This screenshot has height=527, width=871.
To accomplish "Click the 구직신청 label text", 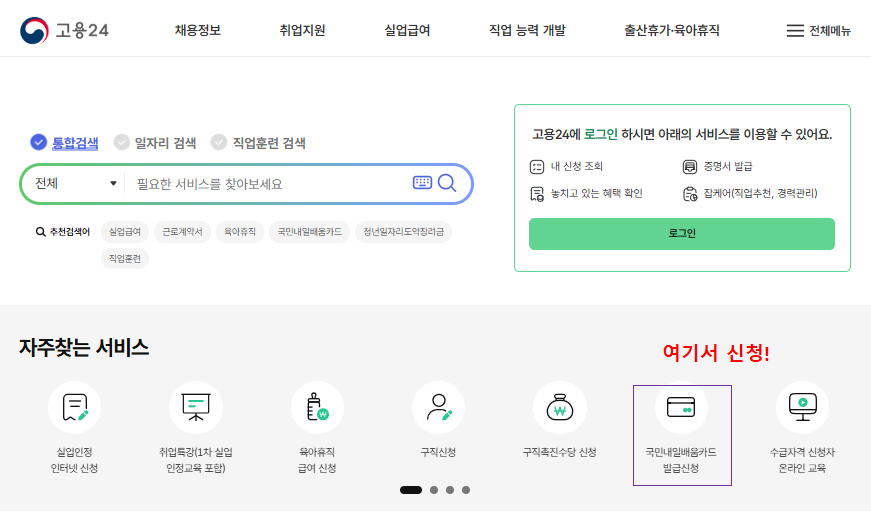I will point(438,452).
